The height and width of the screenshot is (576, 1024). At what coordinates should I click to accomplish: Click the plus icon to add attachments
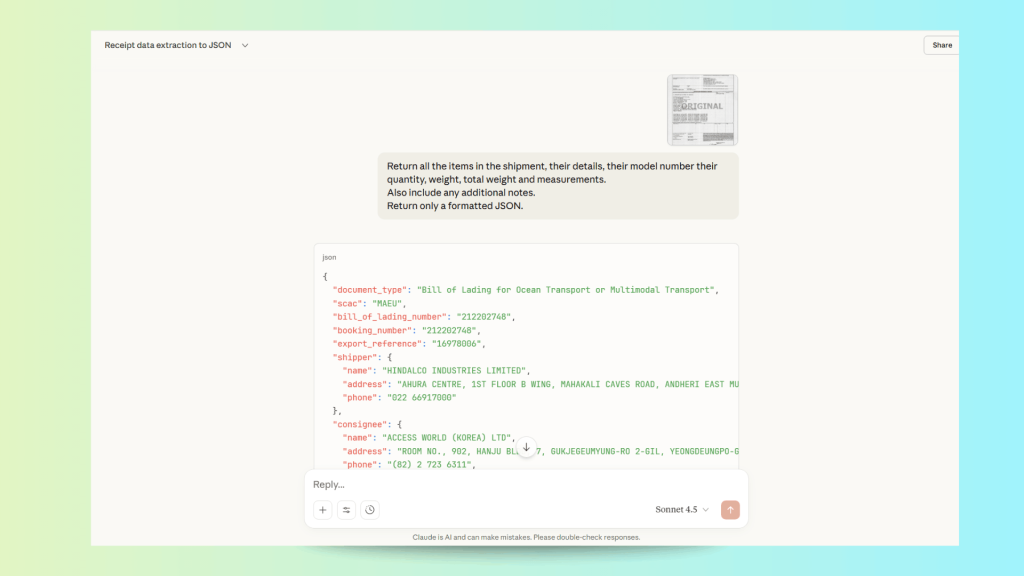[x=323, y=510]
